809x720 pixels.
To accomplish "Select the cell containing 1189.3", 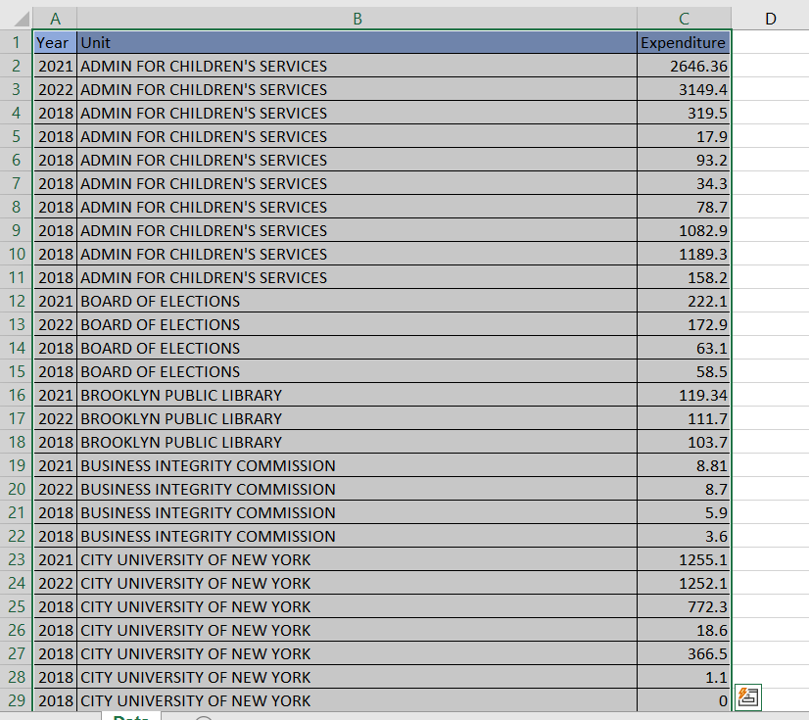I will click(x=684, y=254).
